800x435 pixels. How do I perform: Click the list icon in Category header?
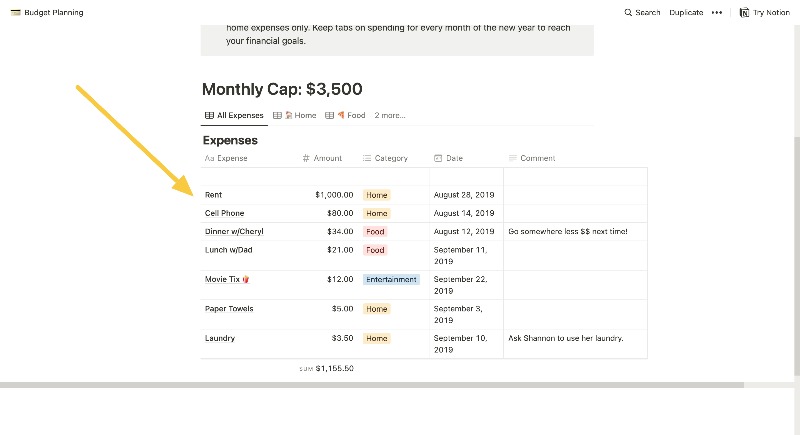pos(367,158)
